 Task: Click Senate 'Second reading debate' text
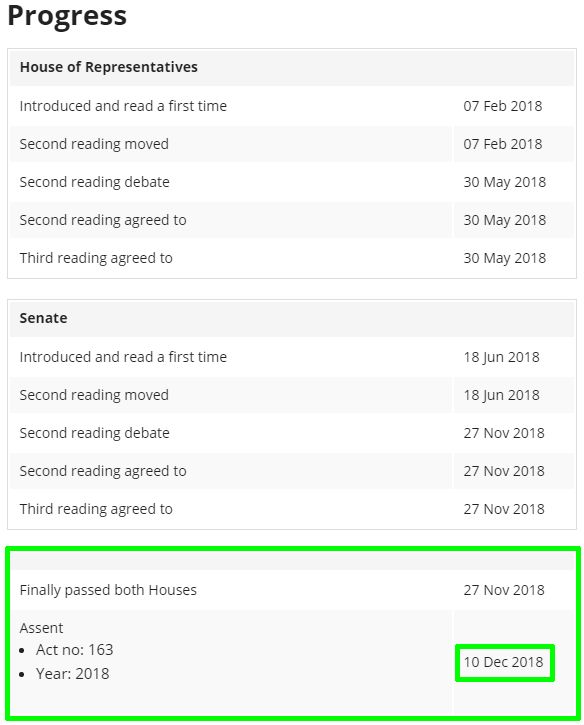(x=94, y=433)
